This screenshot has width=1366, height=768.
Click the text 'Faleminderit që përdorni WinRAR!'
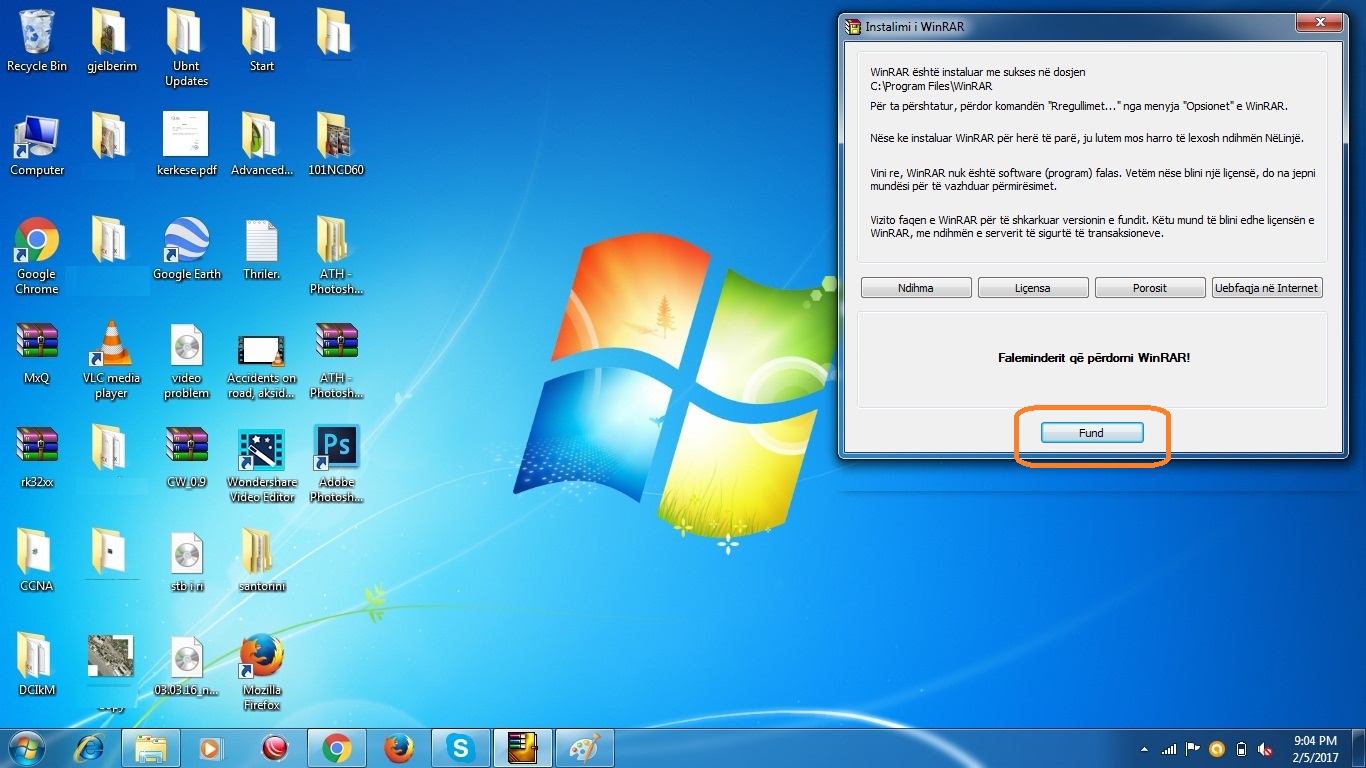click(1094, 357)
